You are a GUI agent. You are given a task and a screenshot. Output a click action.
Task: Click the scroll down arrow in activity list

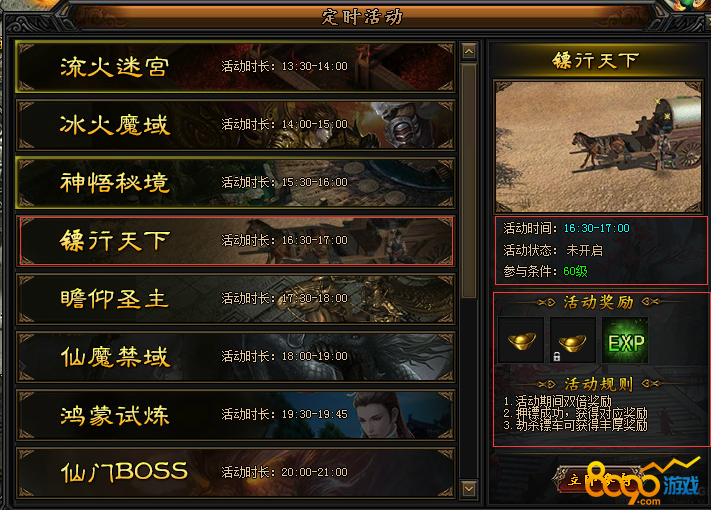[469, 489]
